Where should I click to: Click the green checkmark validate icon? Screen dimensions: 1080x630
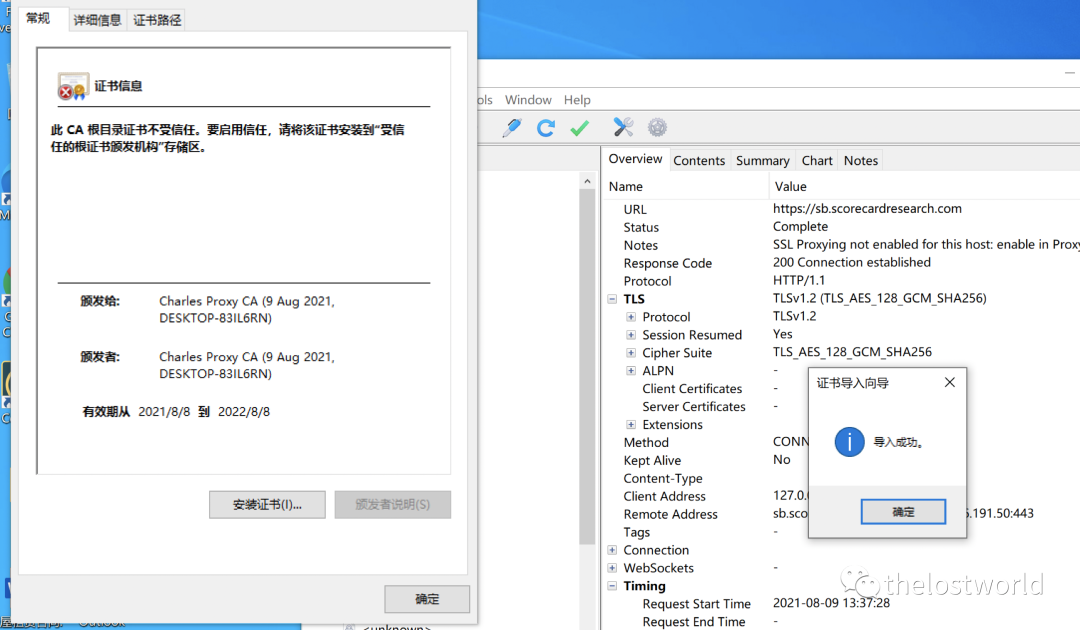click(x=580, y=127)
